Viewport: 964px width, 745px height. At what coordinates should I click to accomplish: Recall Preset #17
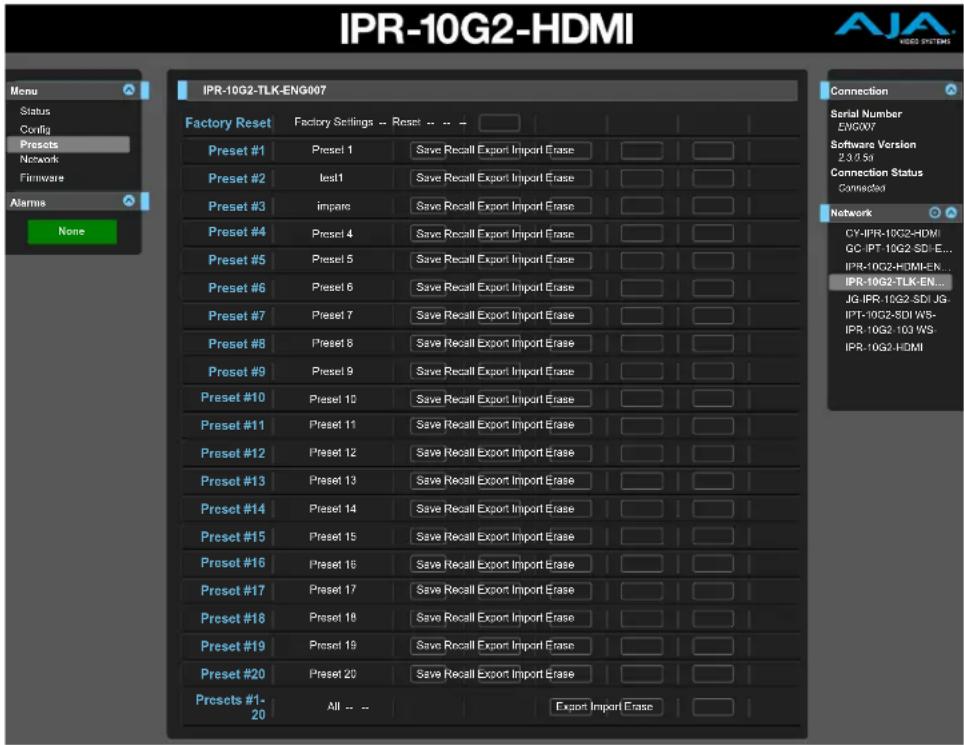pos(459,590)
